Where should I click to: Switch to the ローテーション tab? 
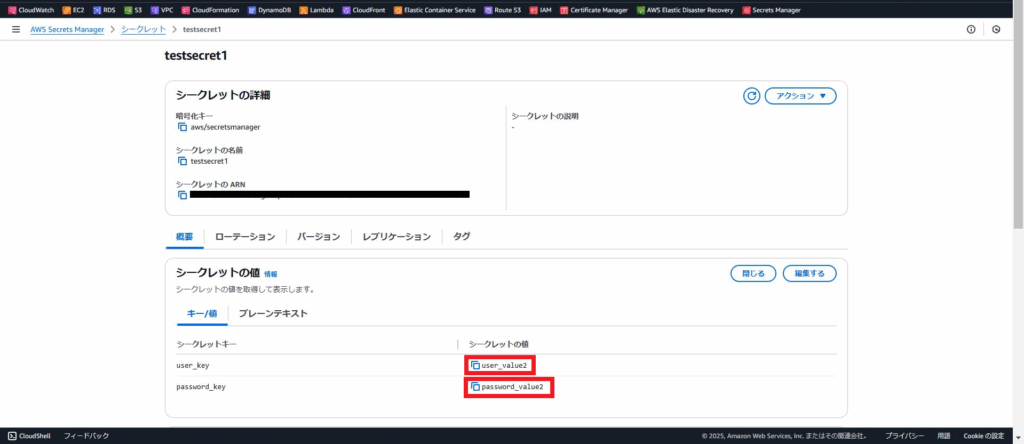coord(245,237)
